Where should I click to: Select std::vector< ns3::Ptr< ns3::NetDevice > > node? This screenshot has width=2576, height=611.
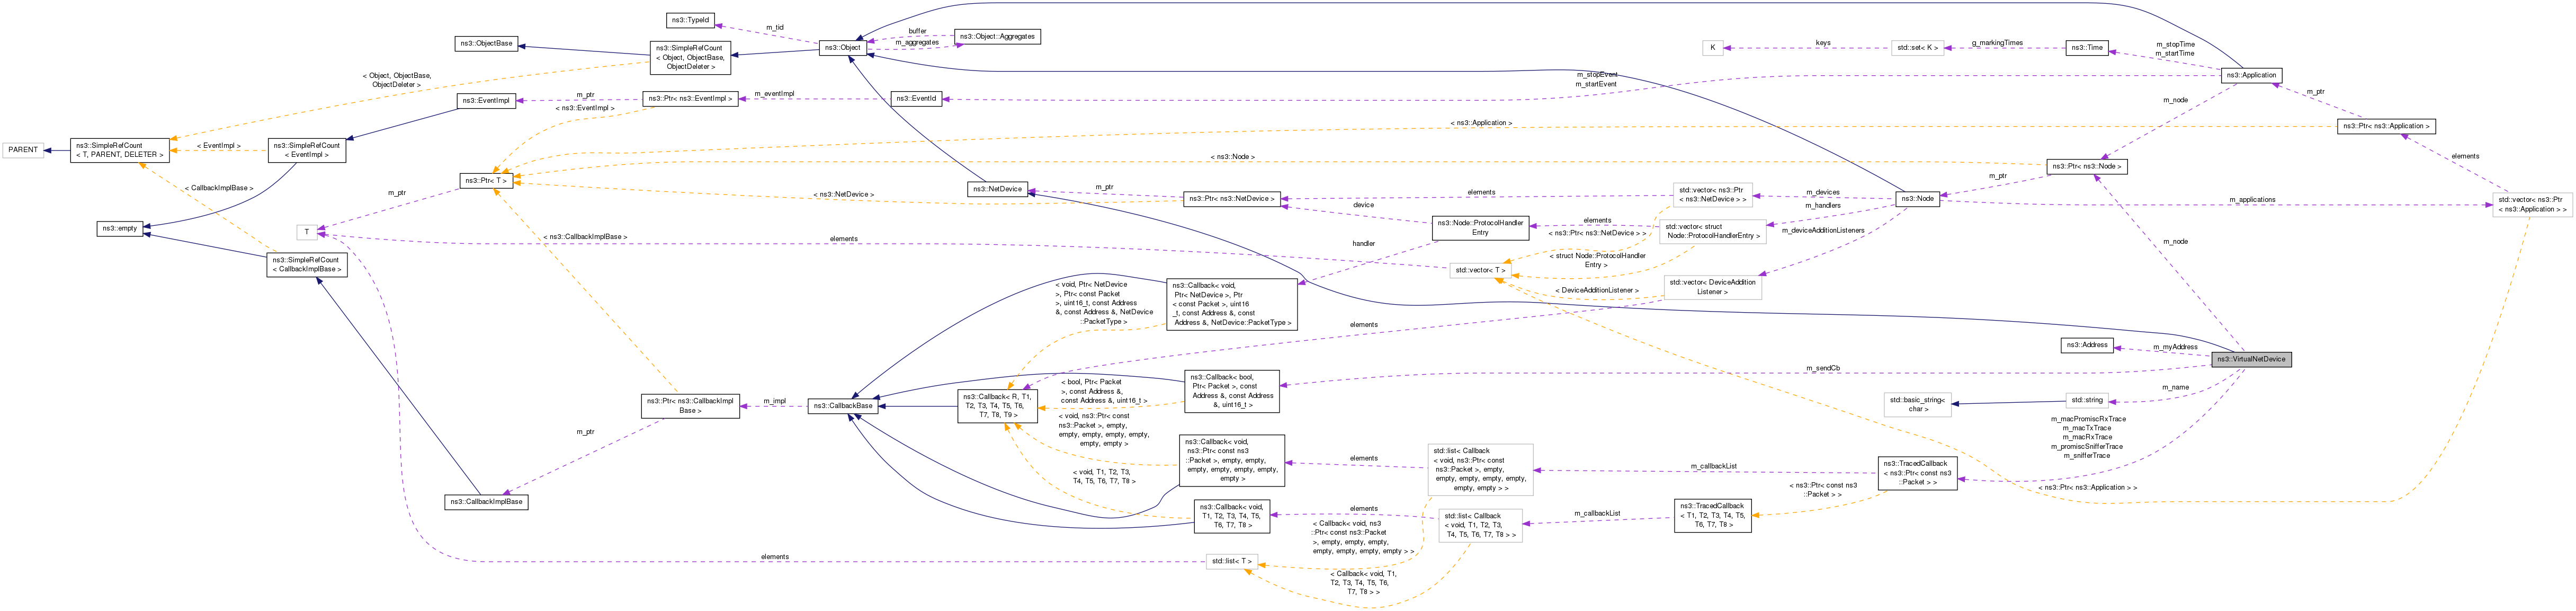1713,194
